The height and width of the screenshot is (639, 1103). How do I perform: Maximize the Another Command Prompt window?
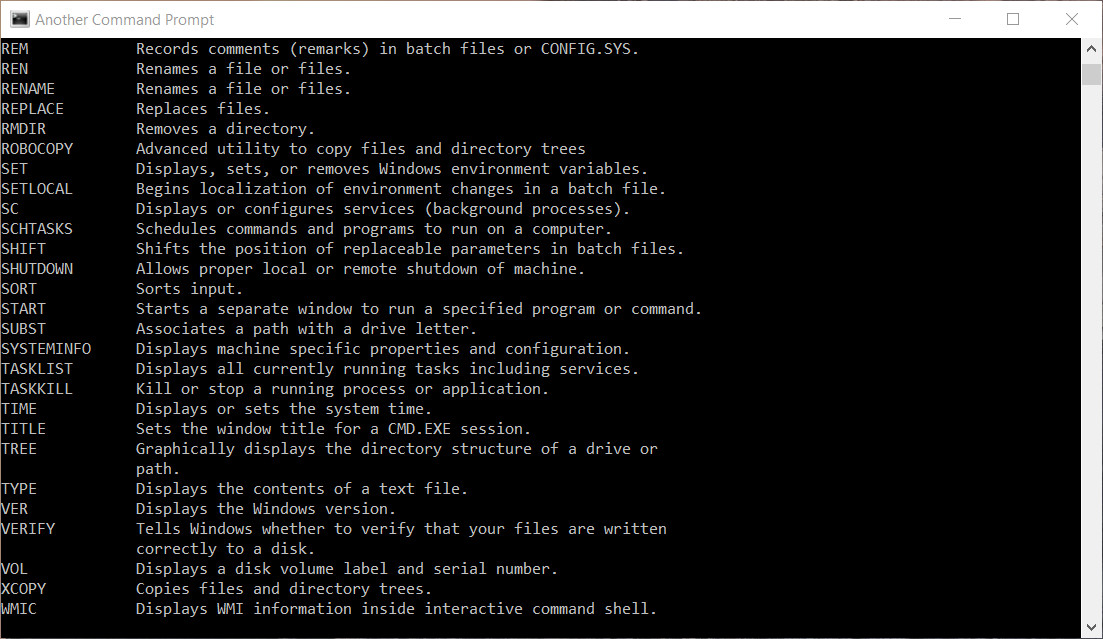pyautogui.click(x=1013, y=19)
